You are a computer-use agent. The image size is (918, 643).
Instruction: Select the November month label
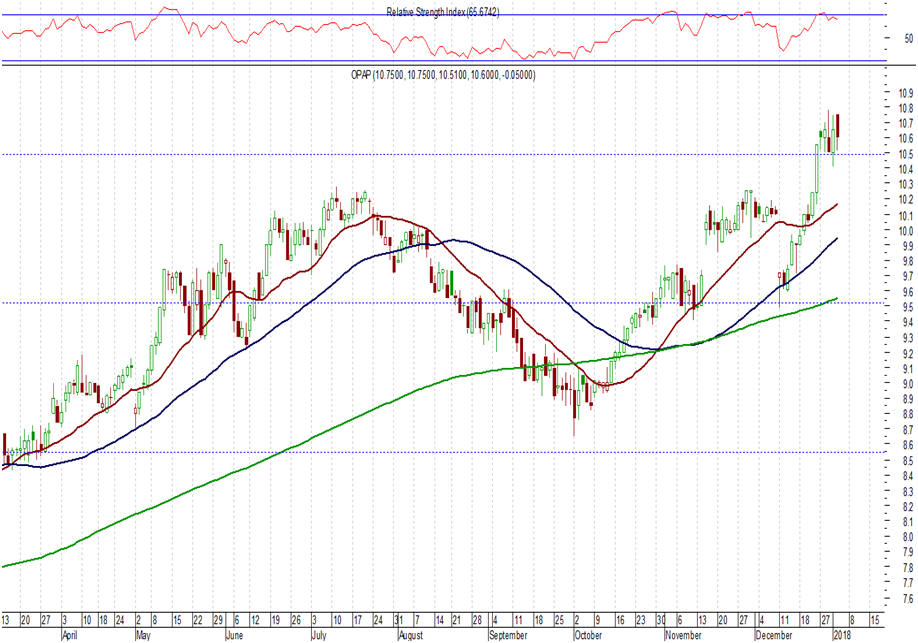click(683, 636)
